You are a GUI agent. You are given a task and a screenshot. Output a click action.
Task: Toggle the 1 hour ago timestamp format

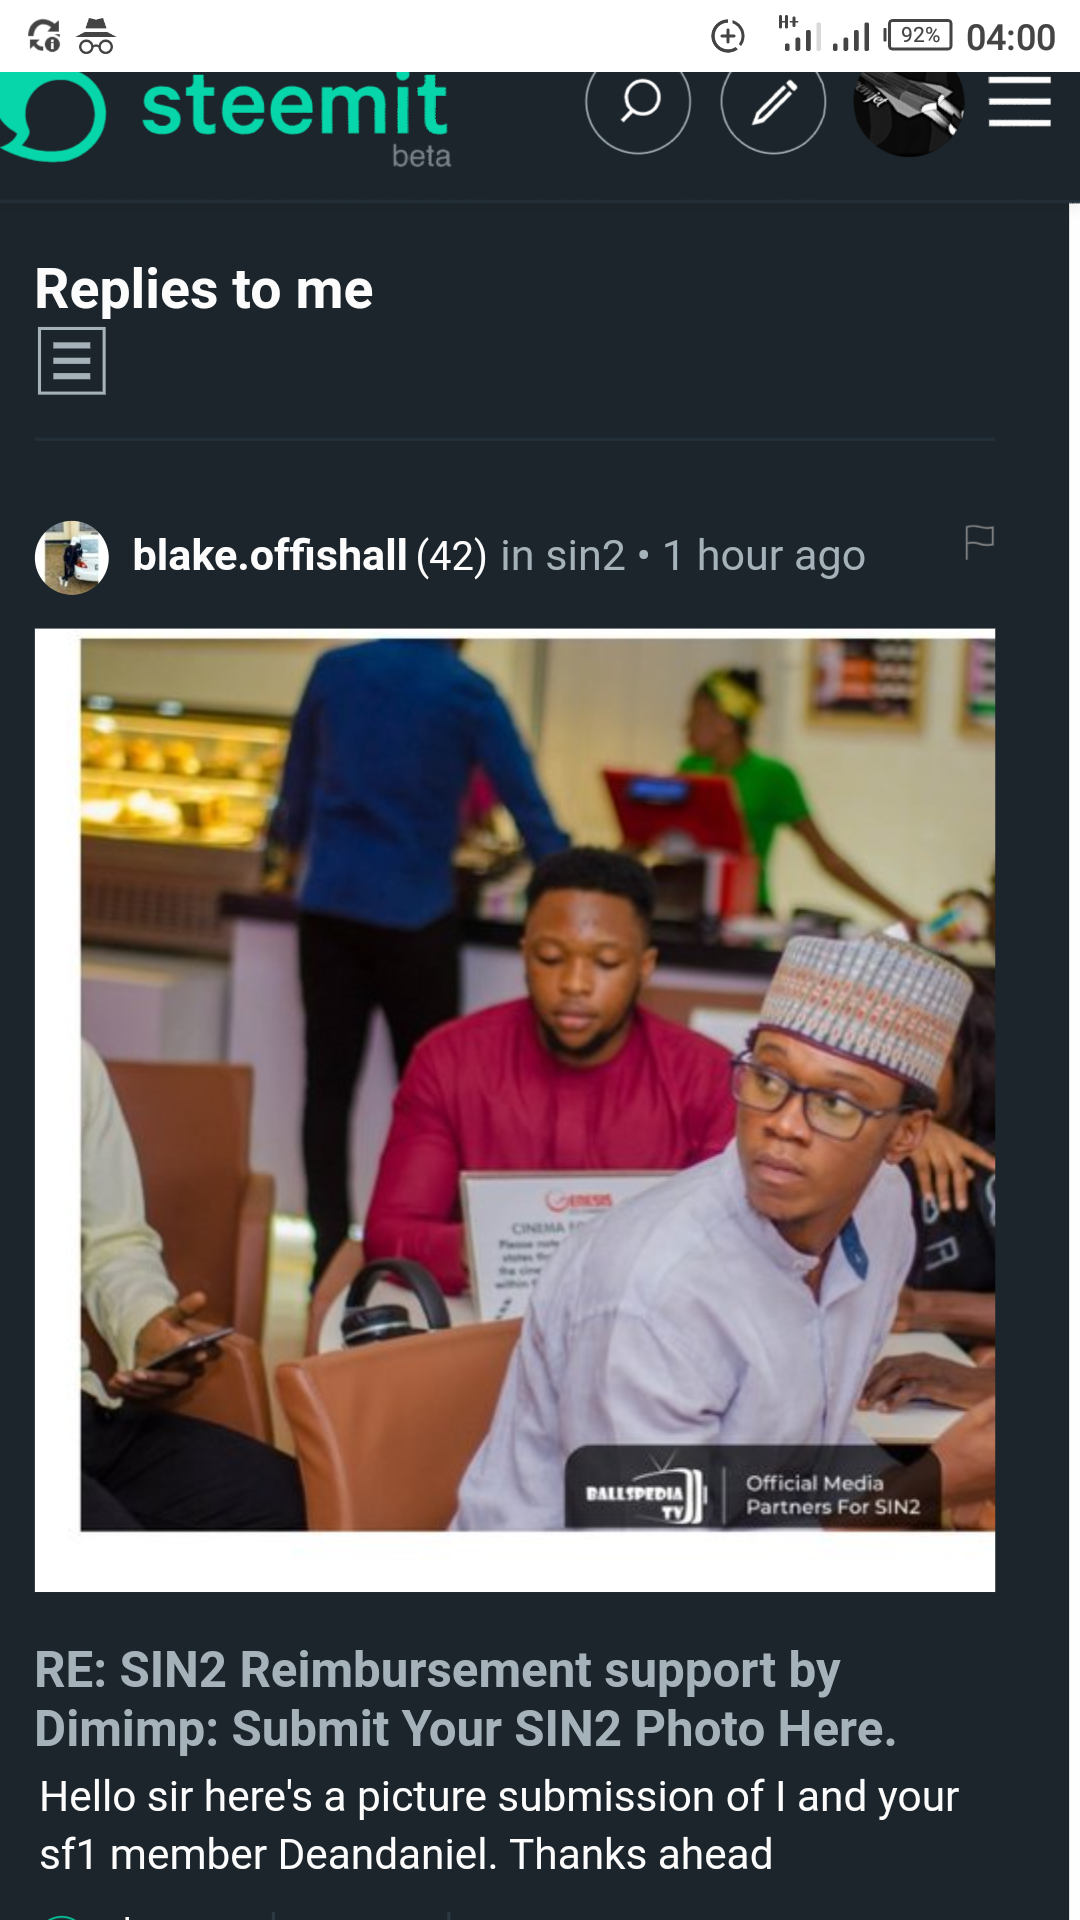(x=764, y=556)
